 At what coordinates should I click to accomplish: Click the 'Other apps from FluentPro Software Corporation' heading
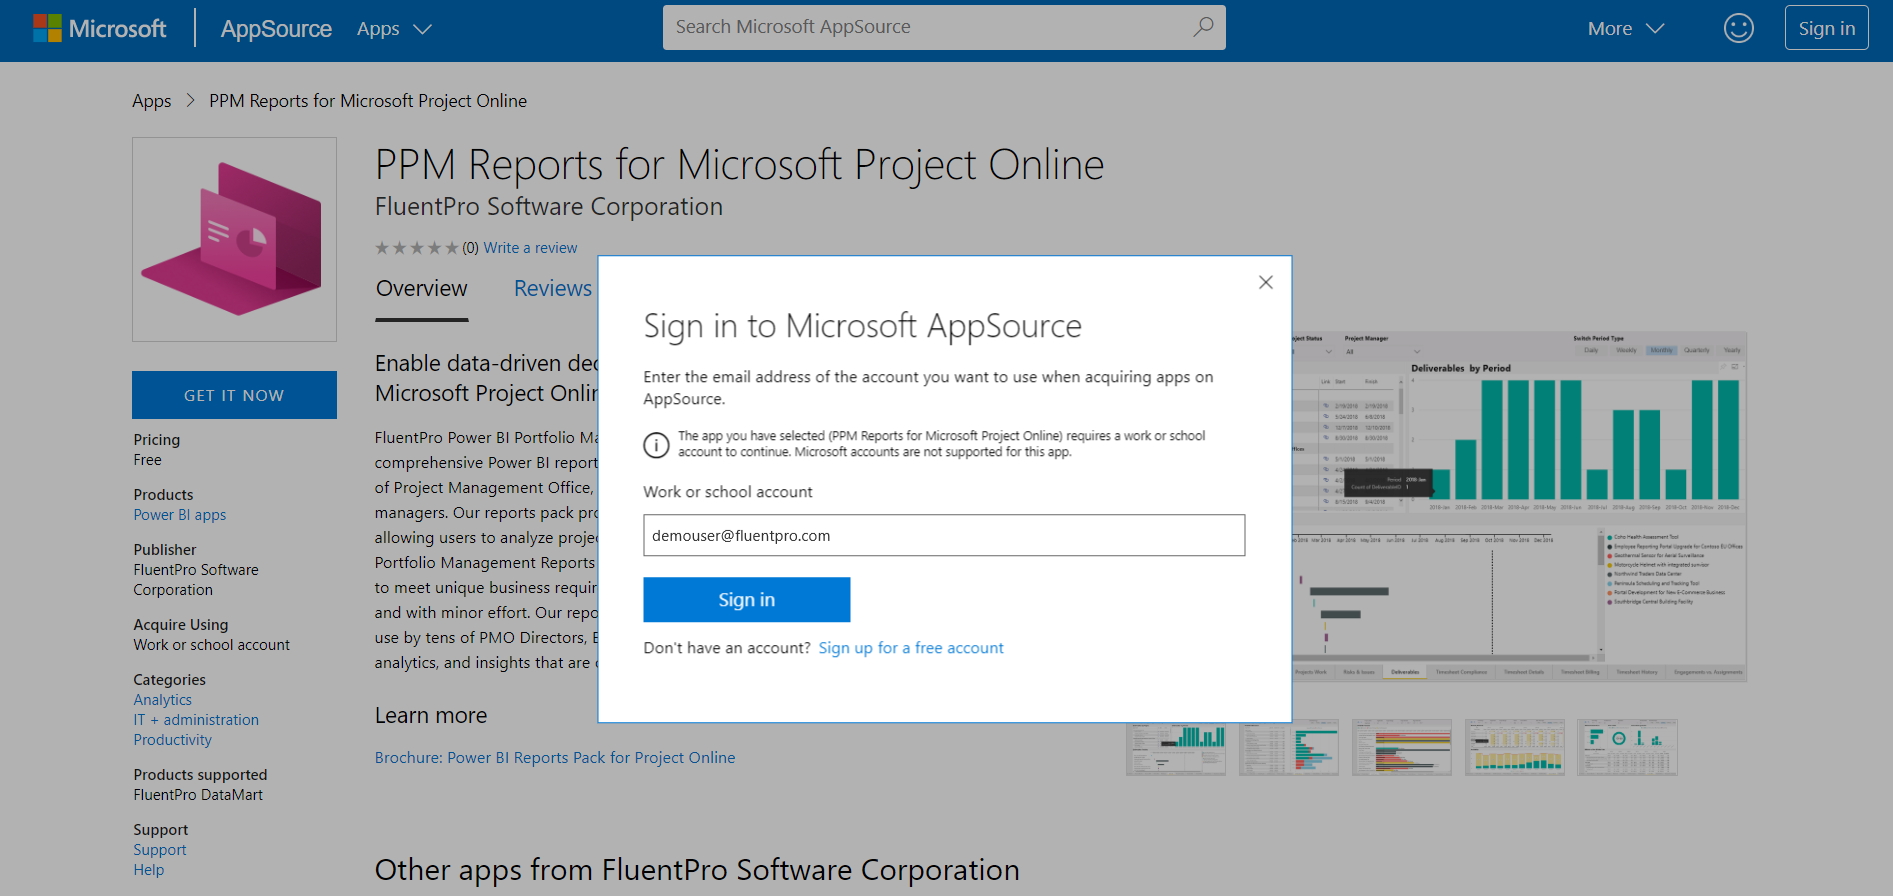tap(697, 870)
